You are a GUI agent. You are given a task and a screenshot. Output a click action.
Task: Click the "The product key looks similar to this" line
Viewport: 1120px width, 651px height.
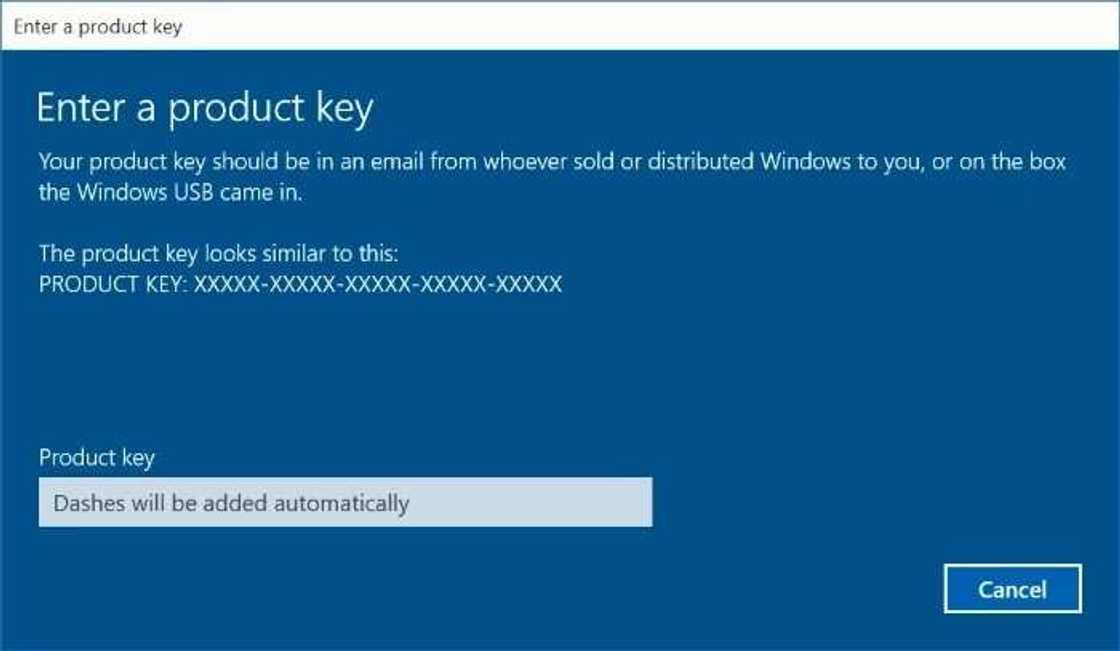218,253
